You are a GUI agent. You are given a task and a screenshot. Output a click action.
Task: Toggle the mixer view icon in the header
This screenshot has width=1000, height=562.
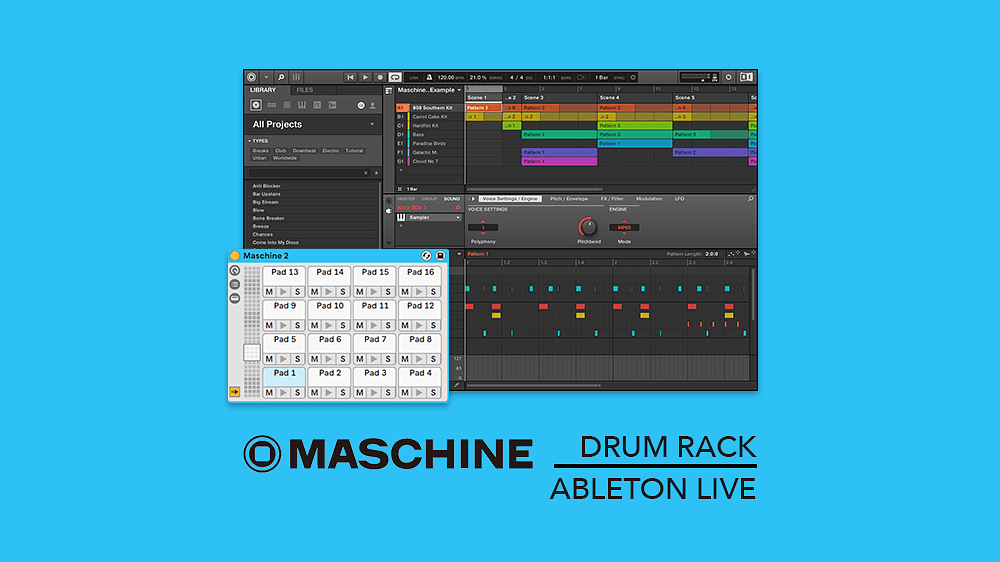coord(296,77)
